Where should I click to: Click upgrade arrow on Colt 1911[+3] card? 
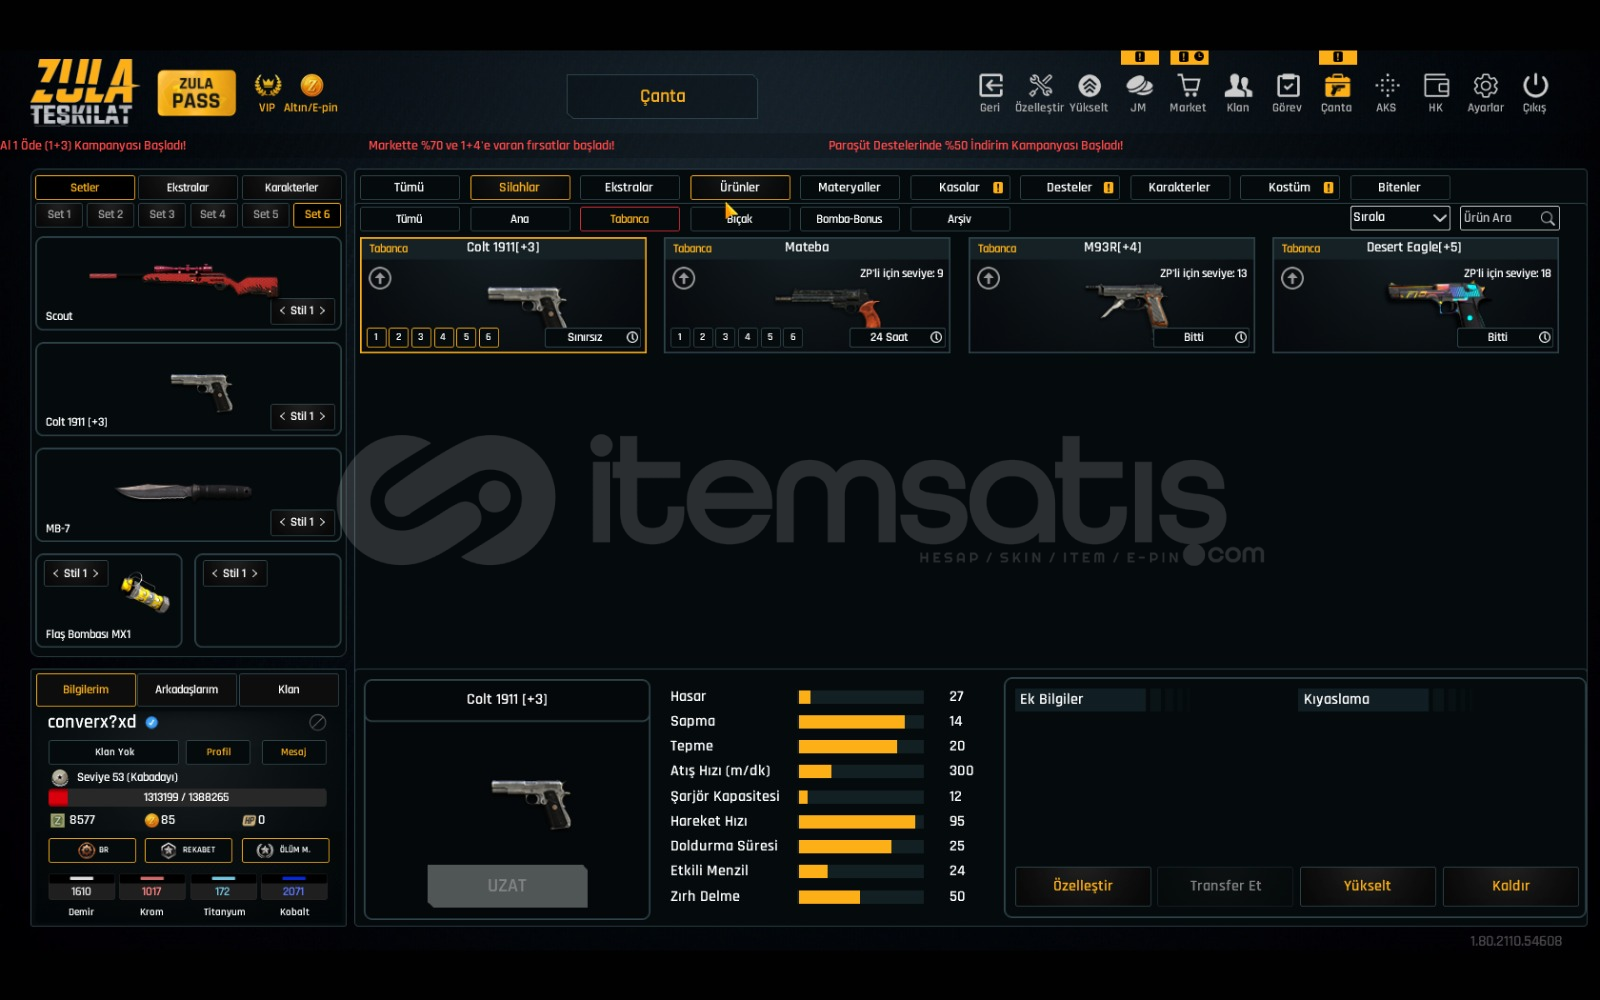coord(380,278)
